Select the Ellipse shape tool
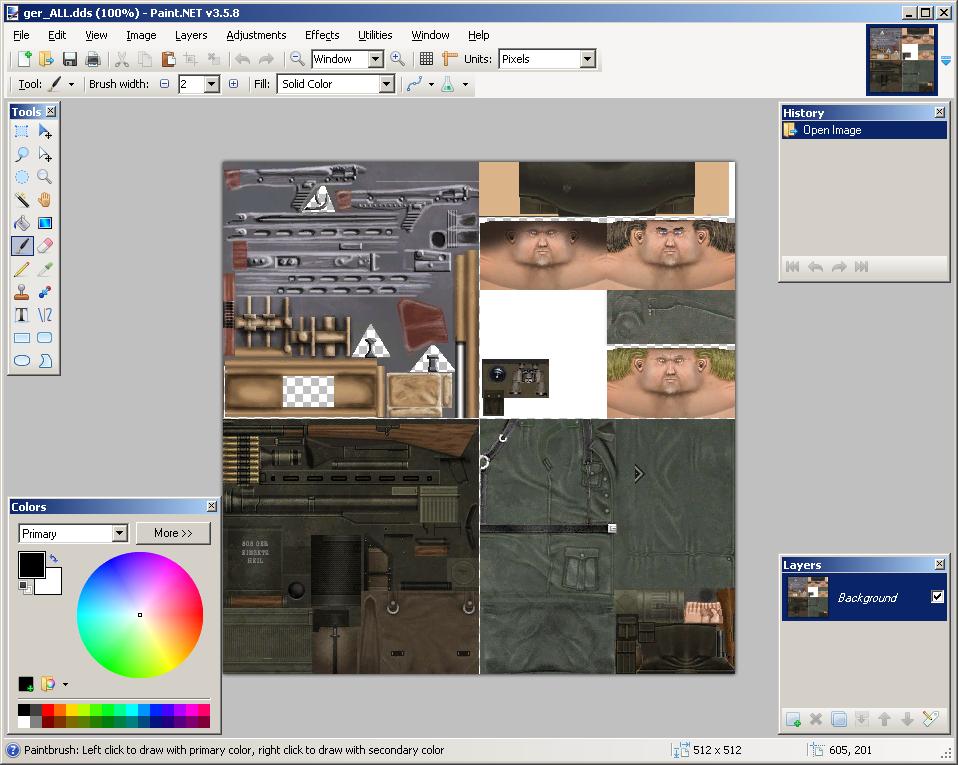The height and width of the screenshot is (765, 958). [21, 361]
